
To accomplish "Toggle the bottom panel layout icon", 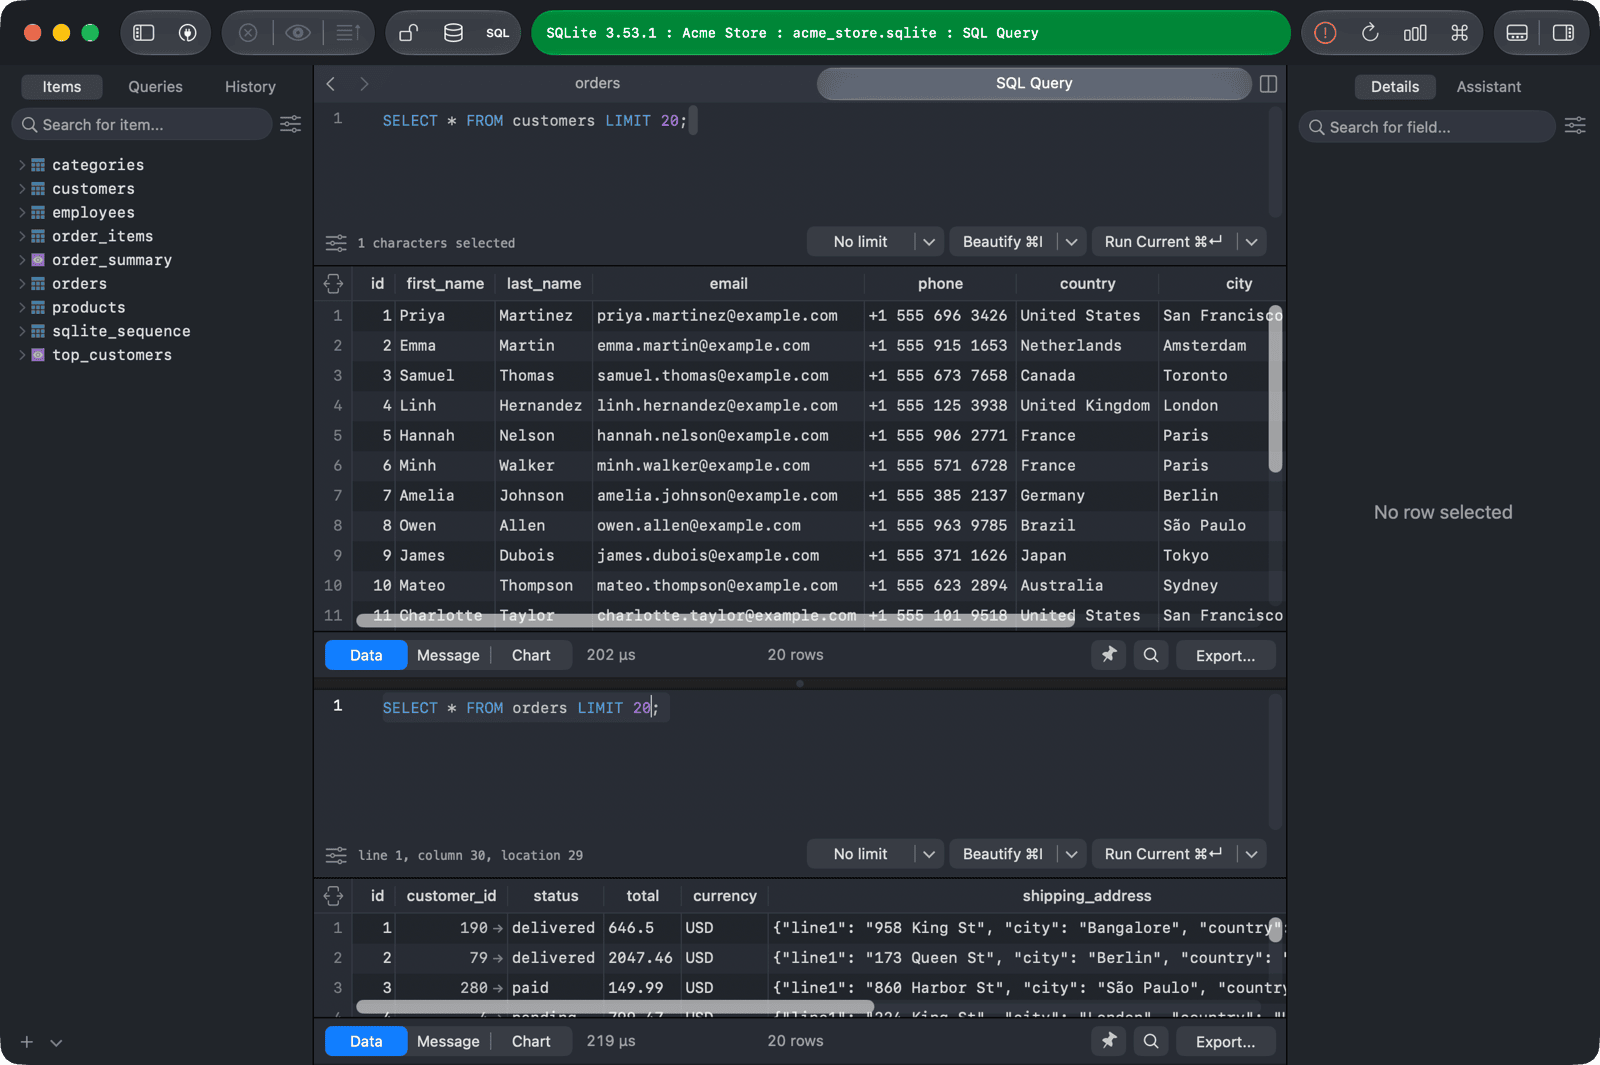I will pyautogui.click(x=1517, y=33).
